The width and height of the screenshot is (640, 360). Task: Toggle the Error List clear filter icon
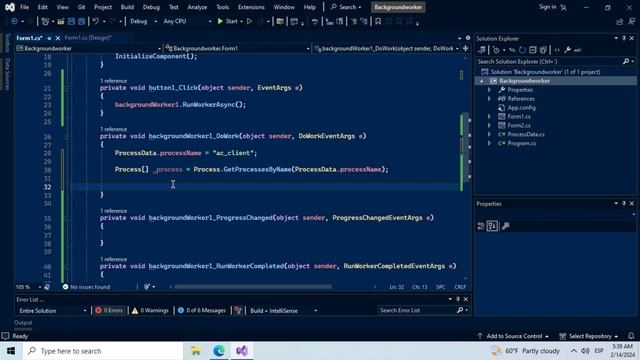point(238,311)
